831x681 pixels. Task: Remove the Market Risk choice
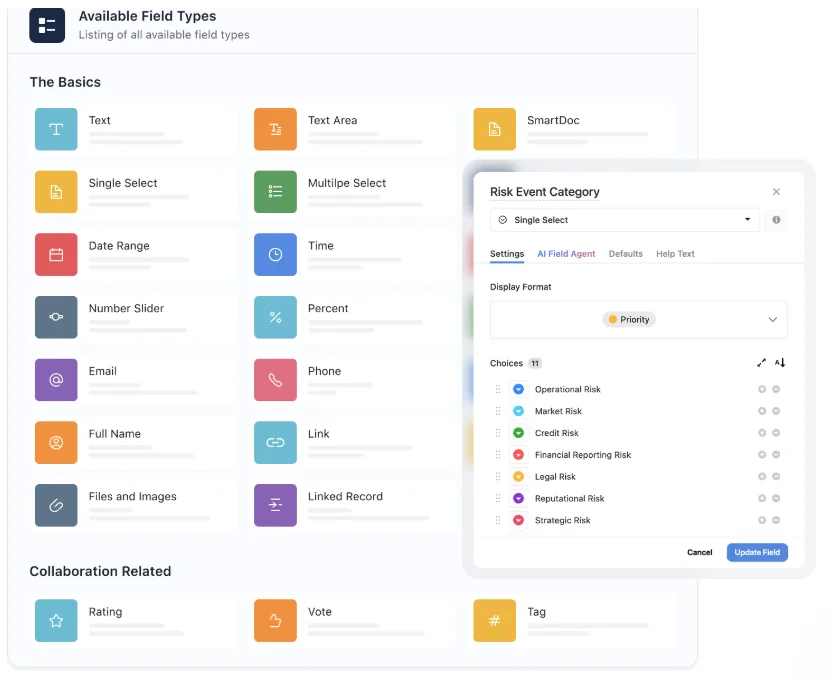point(776,411)
